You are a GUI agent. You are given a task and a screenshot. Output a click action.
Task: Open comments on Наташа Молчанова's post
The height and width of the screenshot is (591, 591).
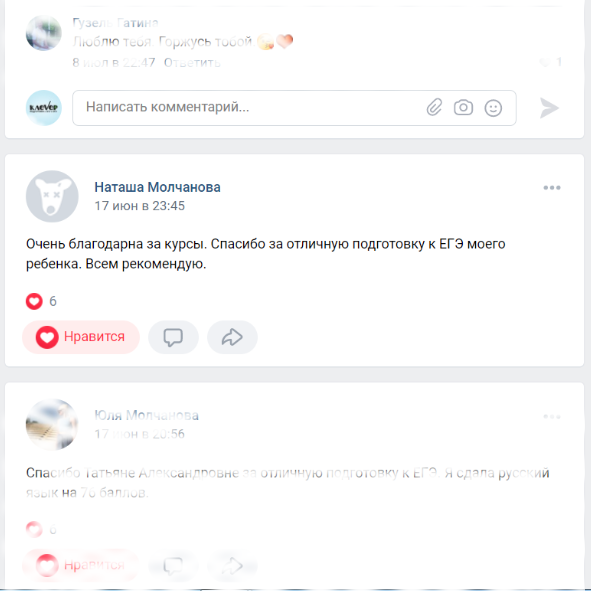pyautogui.click(x=173, y=337)
